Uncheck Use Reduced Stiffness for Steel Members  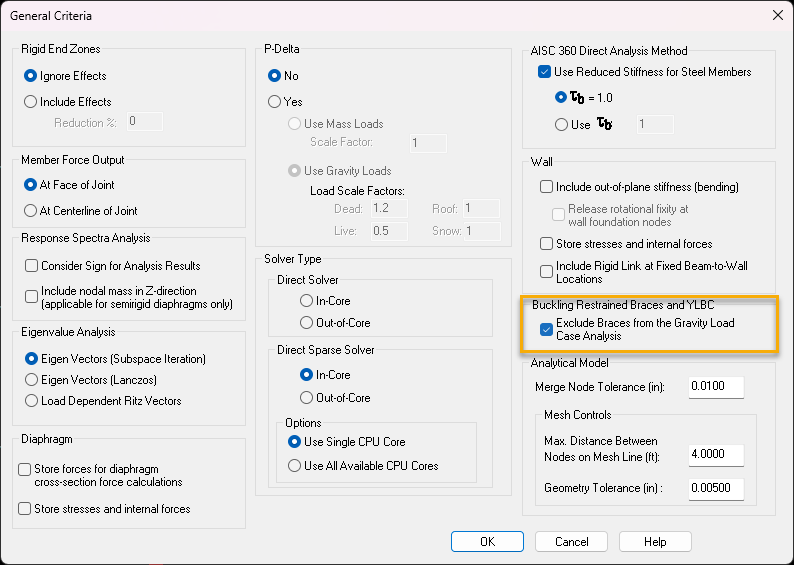545,72
